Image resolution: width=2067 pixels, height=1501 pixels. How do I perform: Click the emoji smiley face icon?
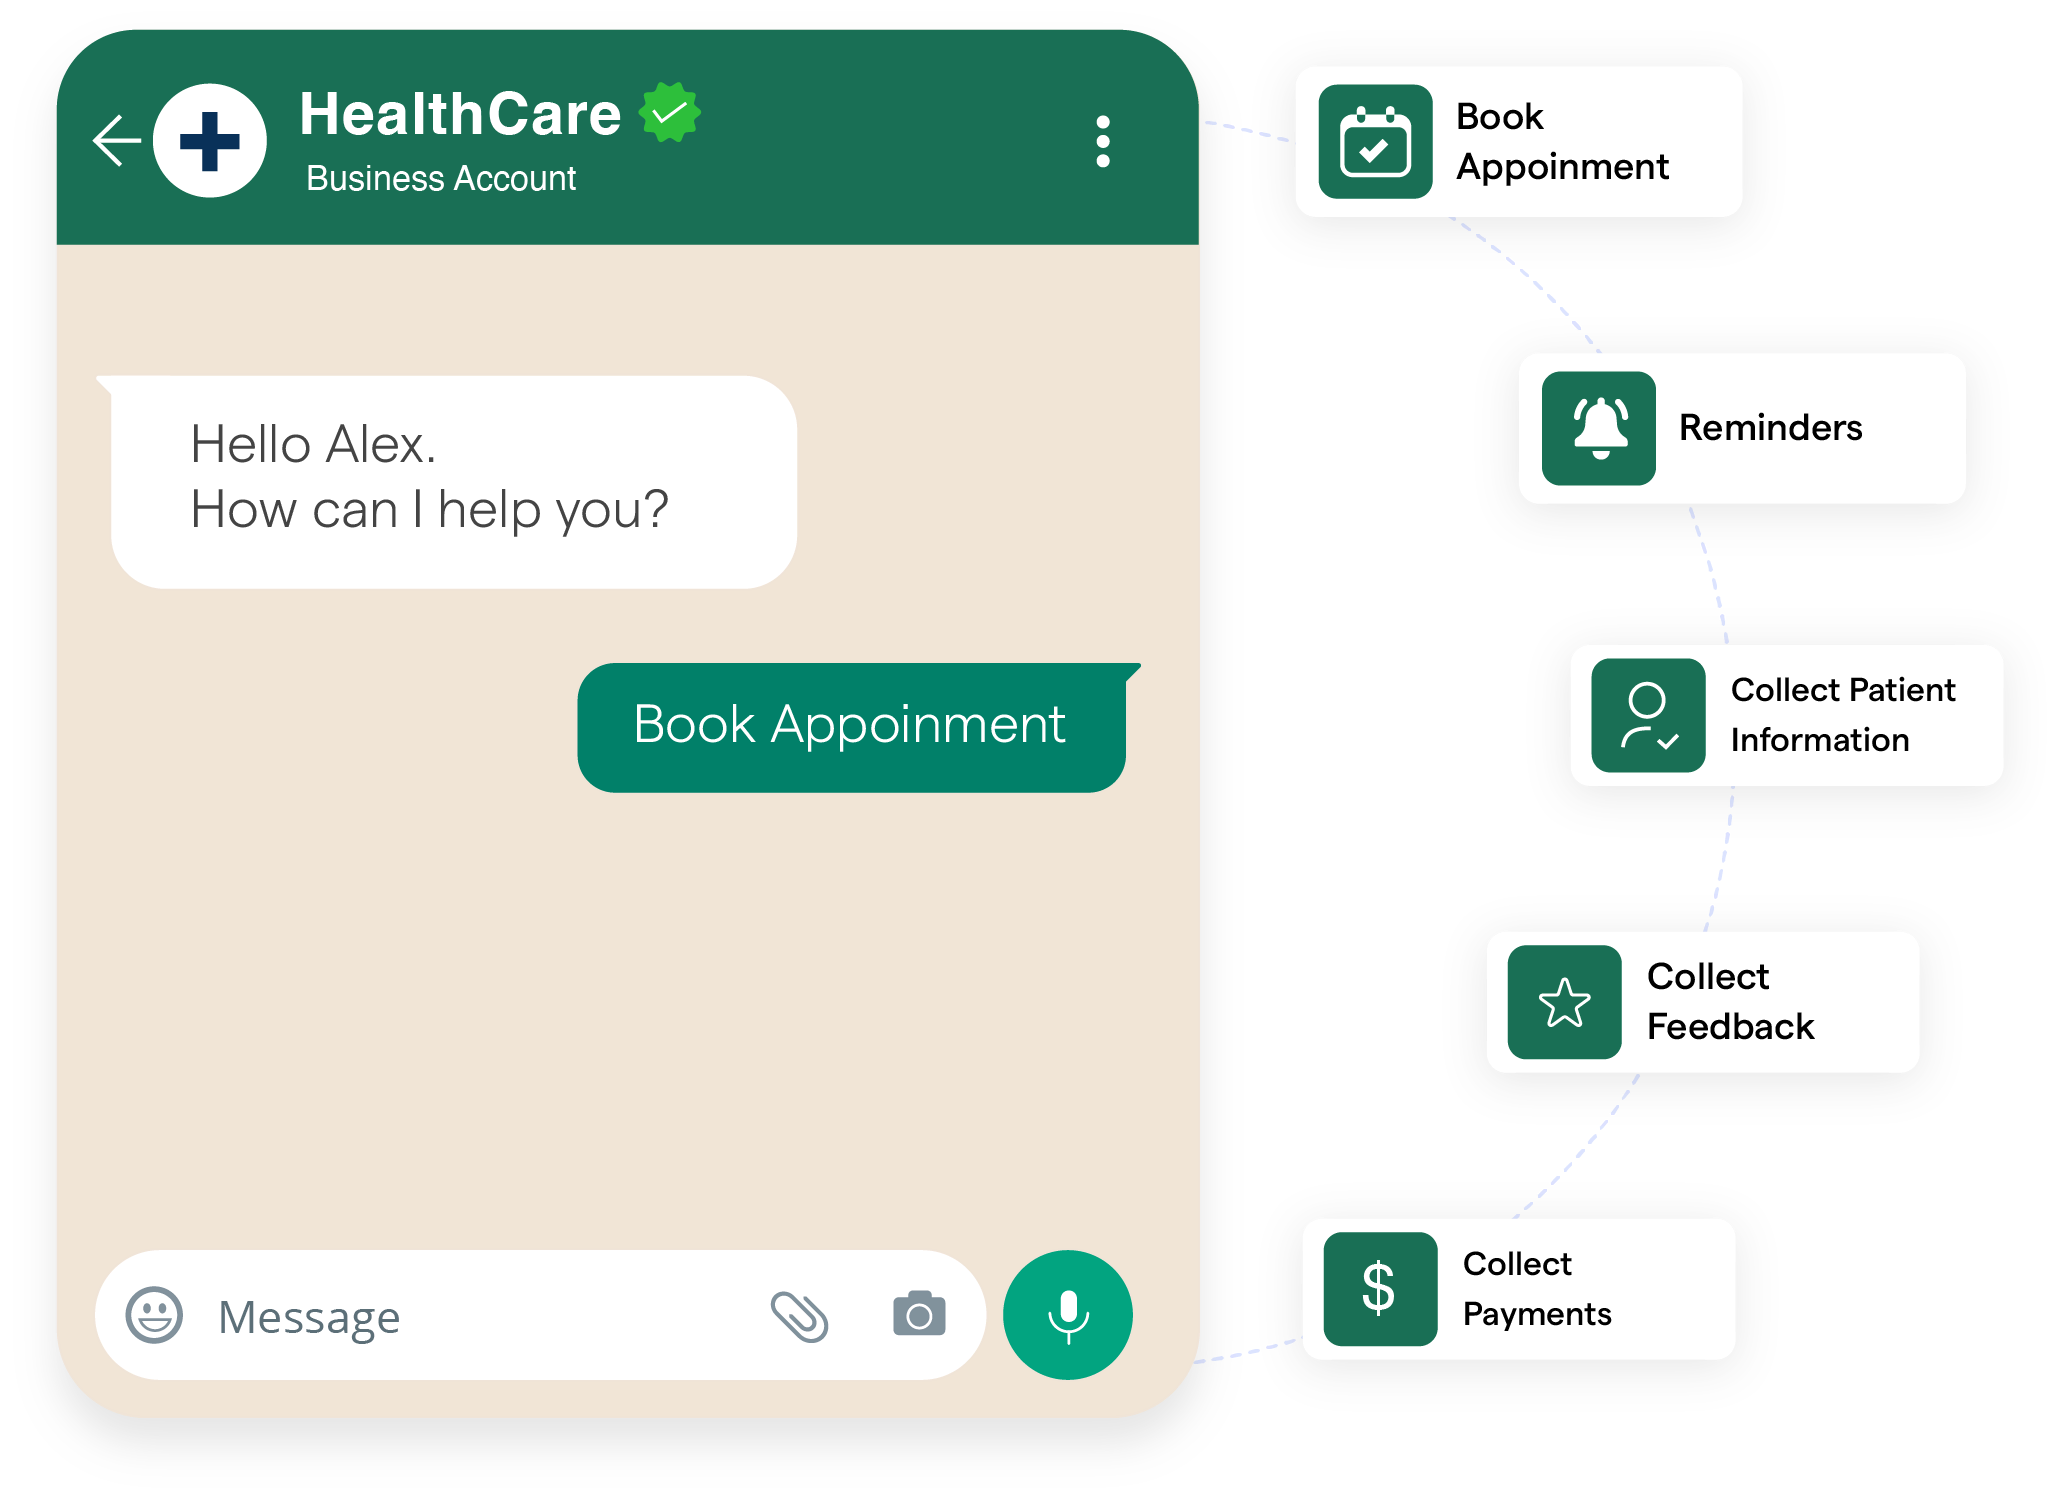coord(160,1316)
